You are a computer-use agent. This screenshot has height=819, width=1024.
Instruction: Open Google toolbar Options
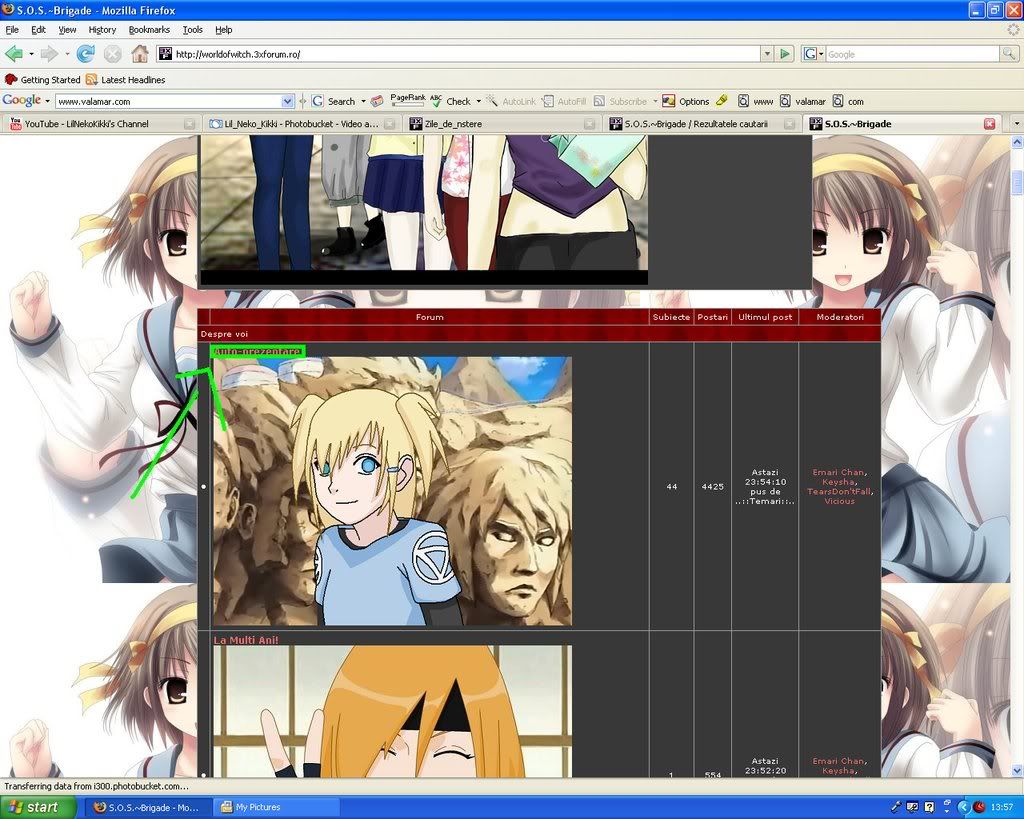(686, 101)
